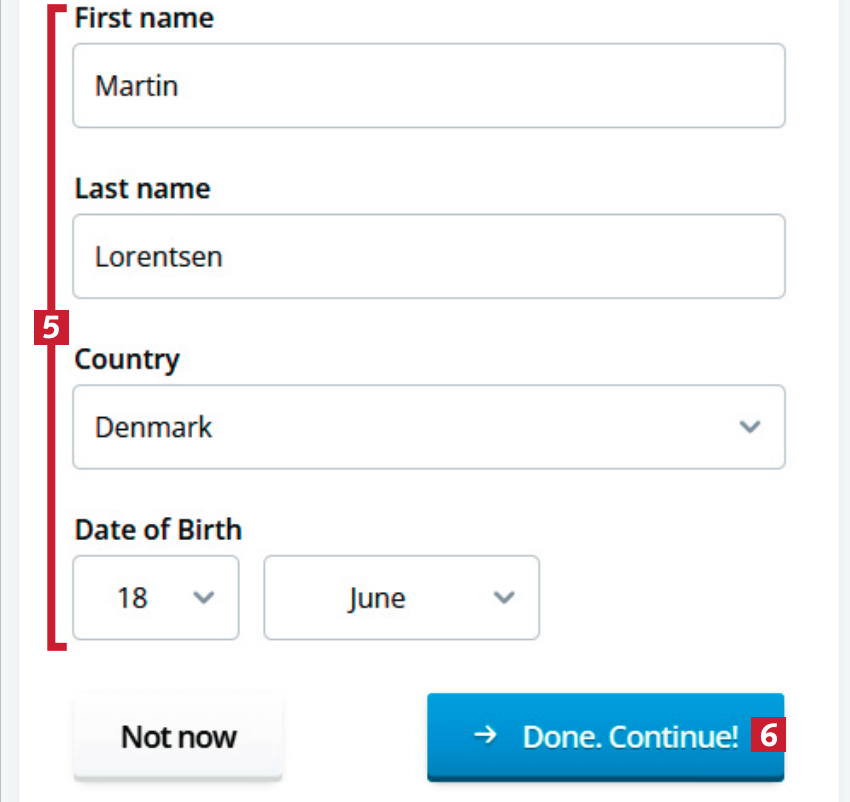850x802 pixels.
Task: Expand the birth month dropdown showing June
Action: (400, 598)
